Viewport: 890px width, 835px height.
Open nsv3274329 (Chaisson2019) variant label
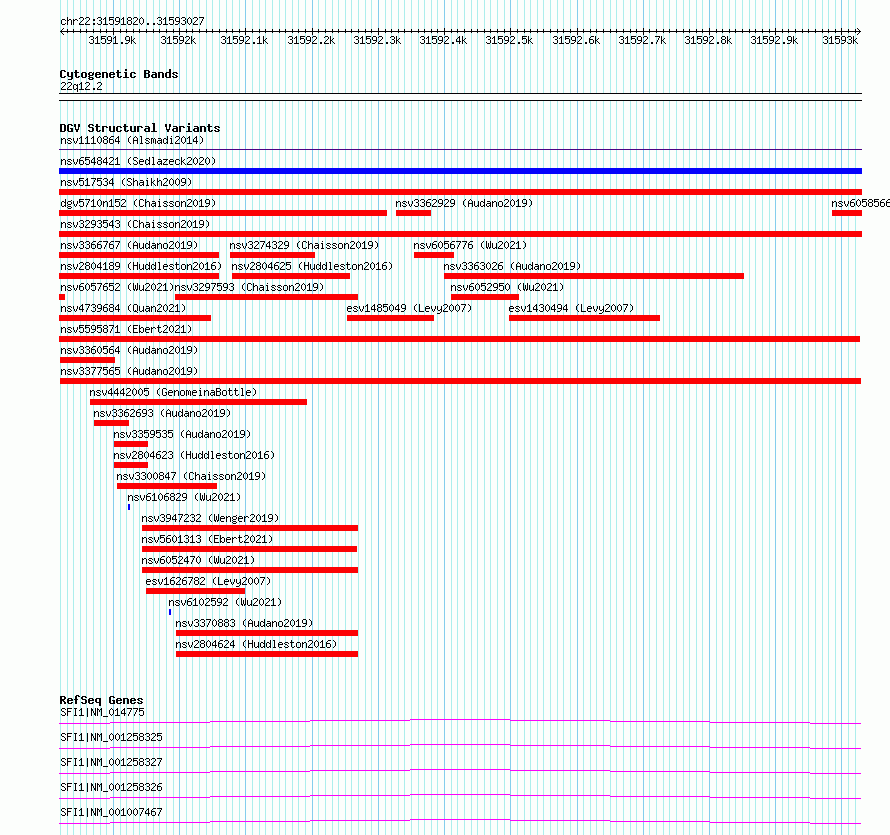304,245
